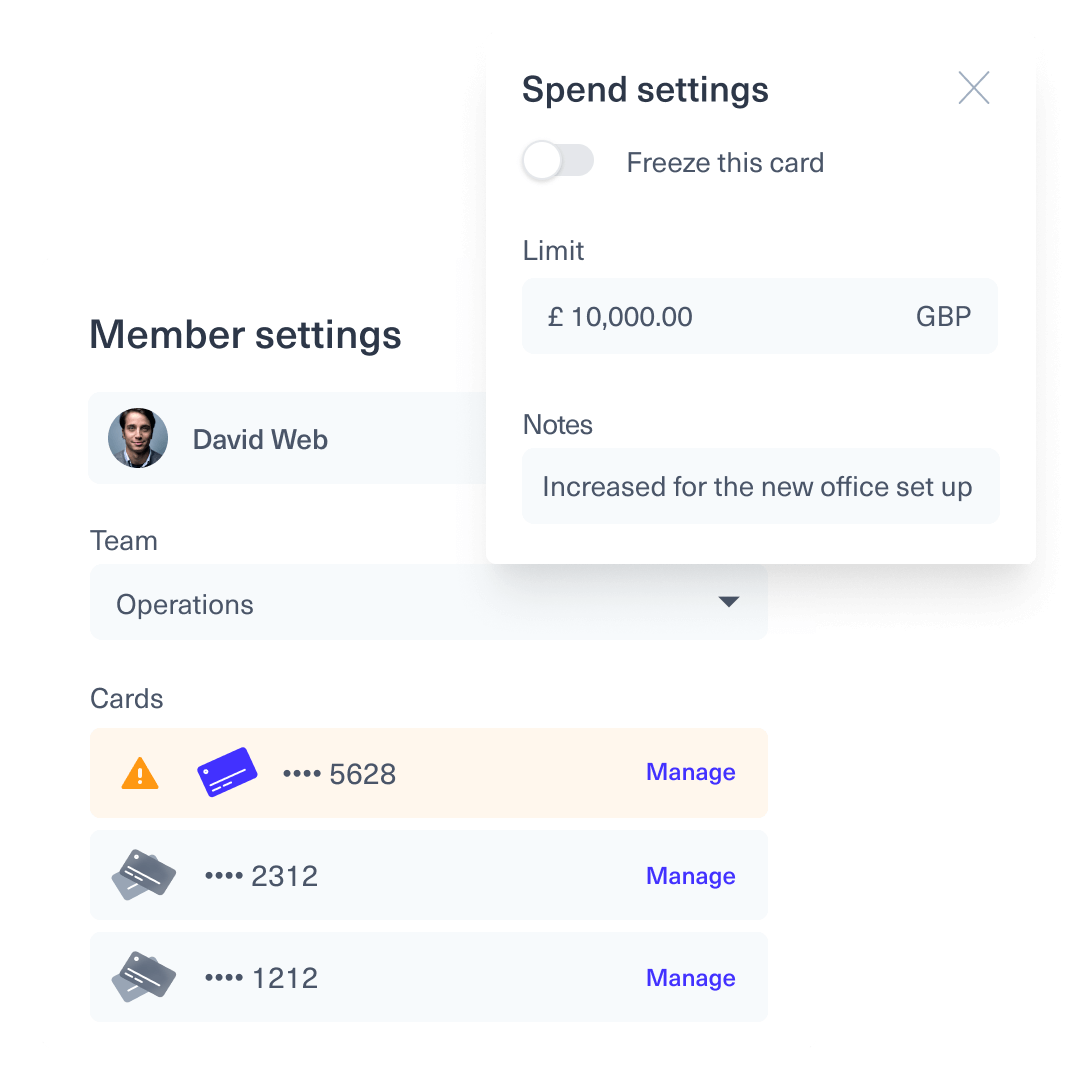Viewport: 1080px width, 1080px height.
Task: Manage the card ending 5628
Action: (690, 773)
